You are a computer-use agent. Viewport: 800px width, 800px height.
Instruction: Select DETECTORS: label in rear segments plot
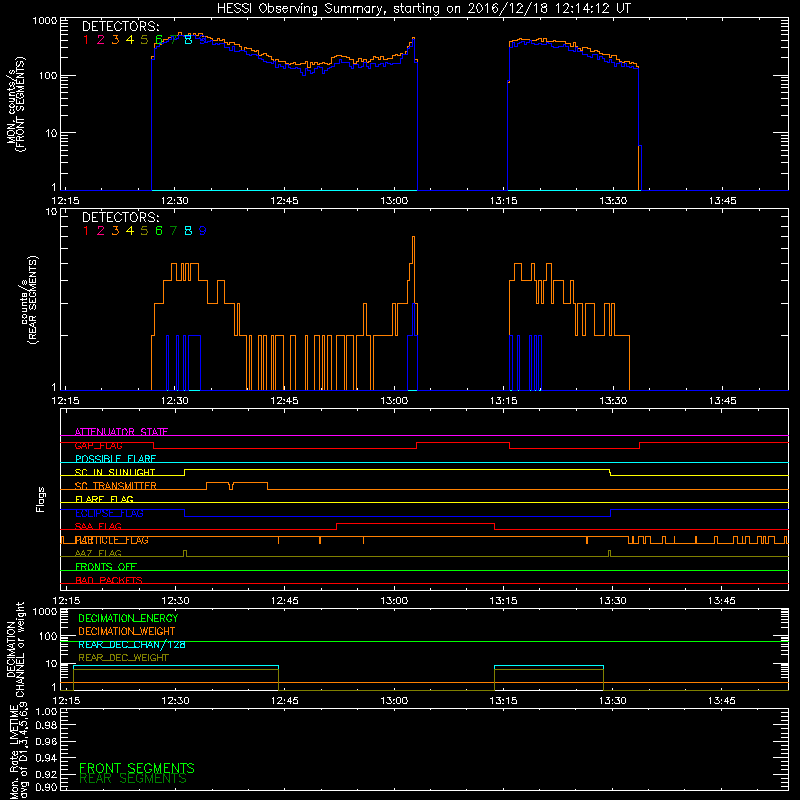[x=120, y=218]
